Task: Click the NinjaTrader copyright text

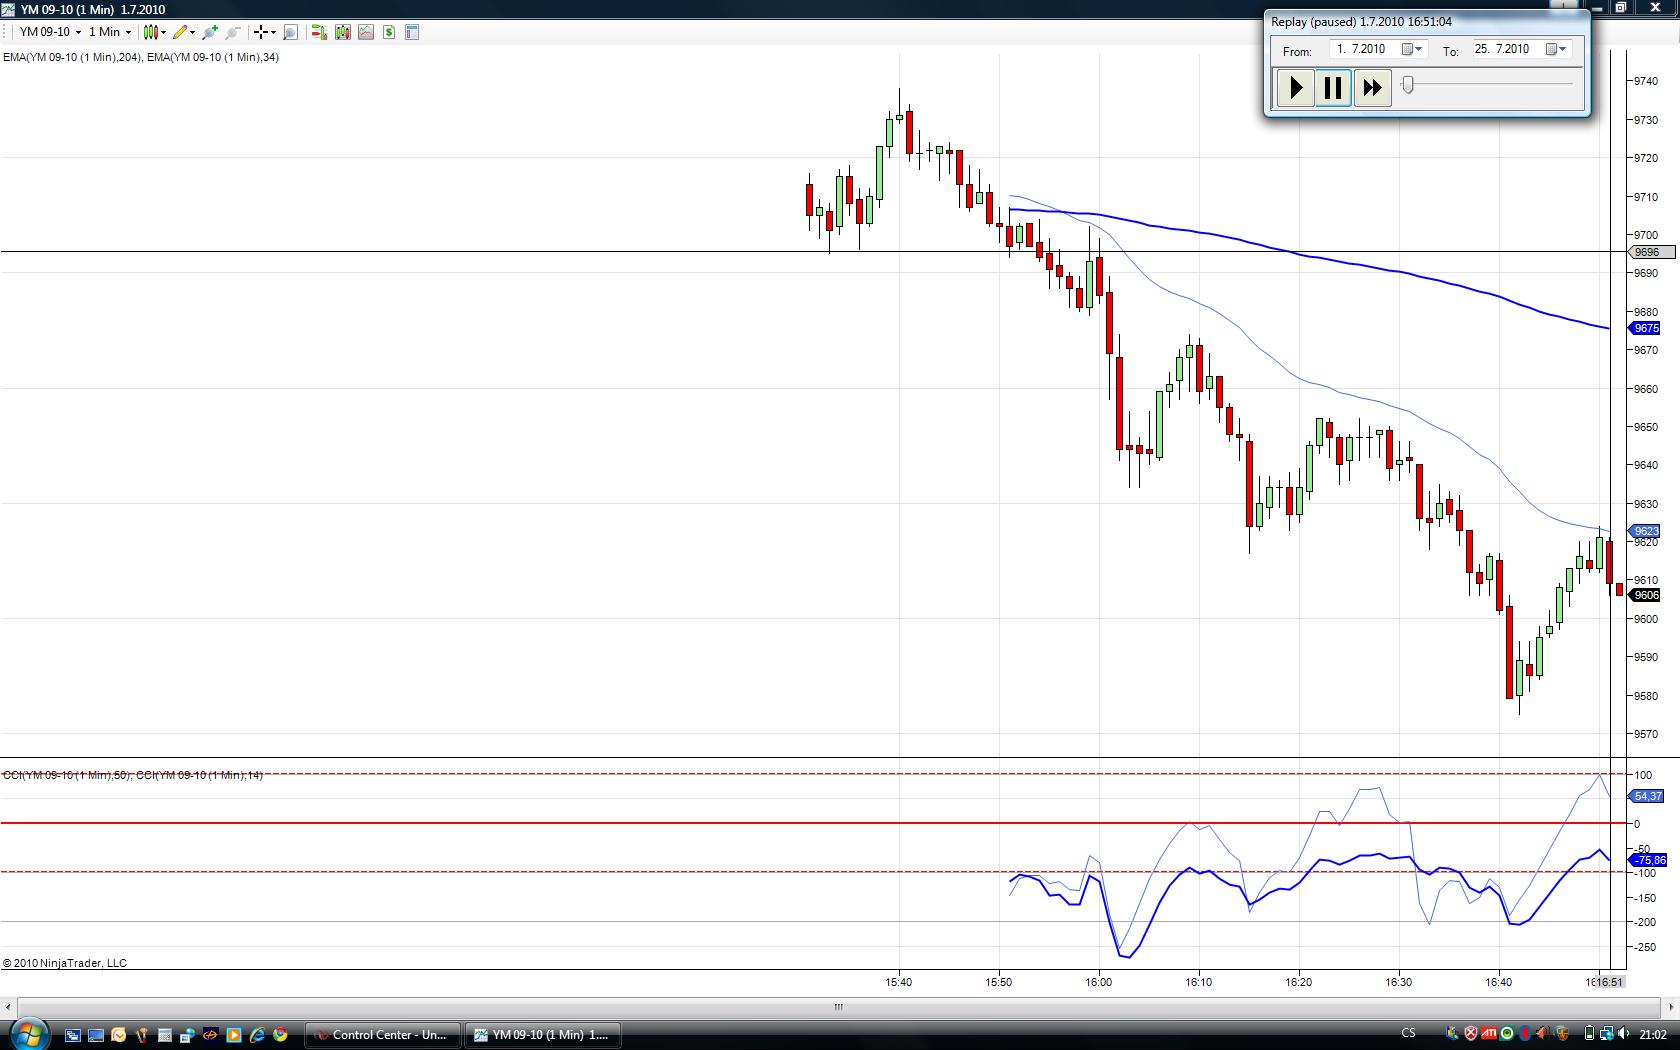Action: [x=65, y=963]
